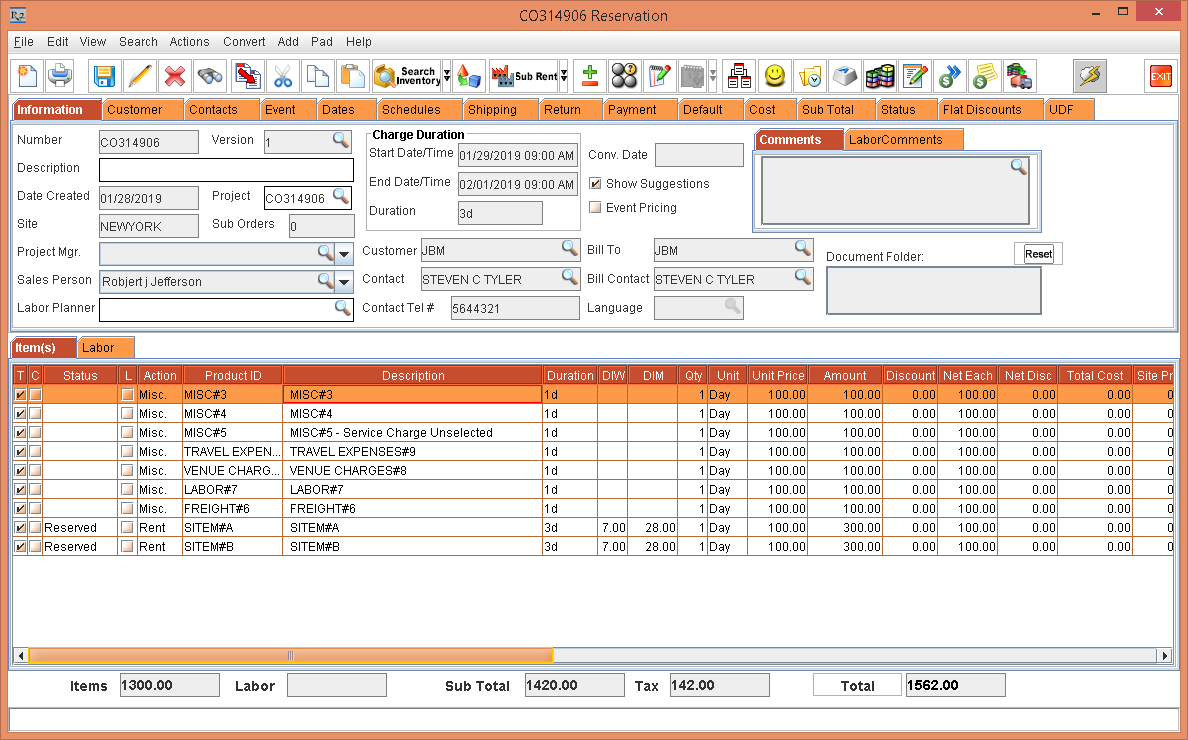Click the Save floppy disk icon
Screen dimensions: 1188x740
(x=104, y=76)
